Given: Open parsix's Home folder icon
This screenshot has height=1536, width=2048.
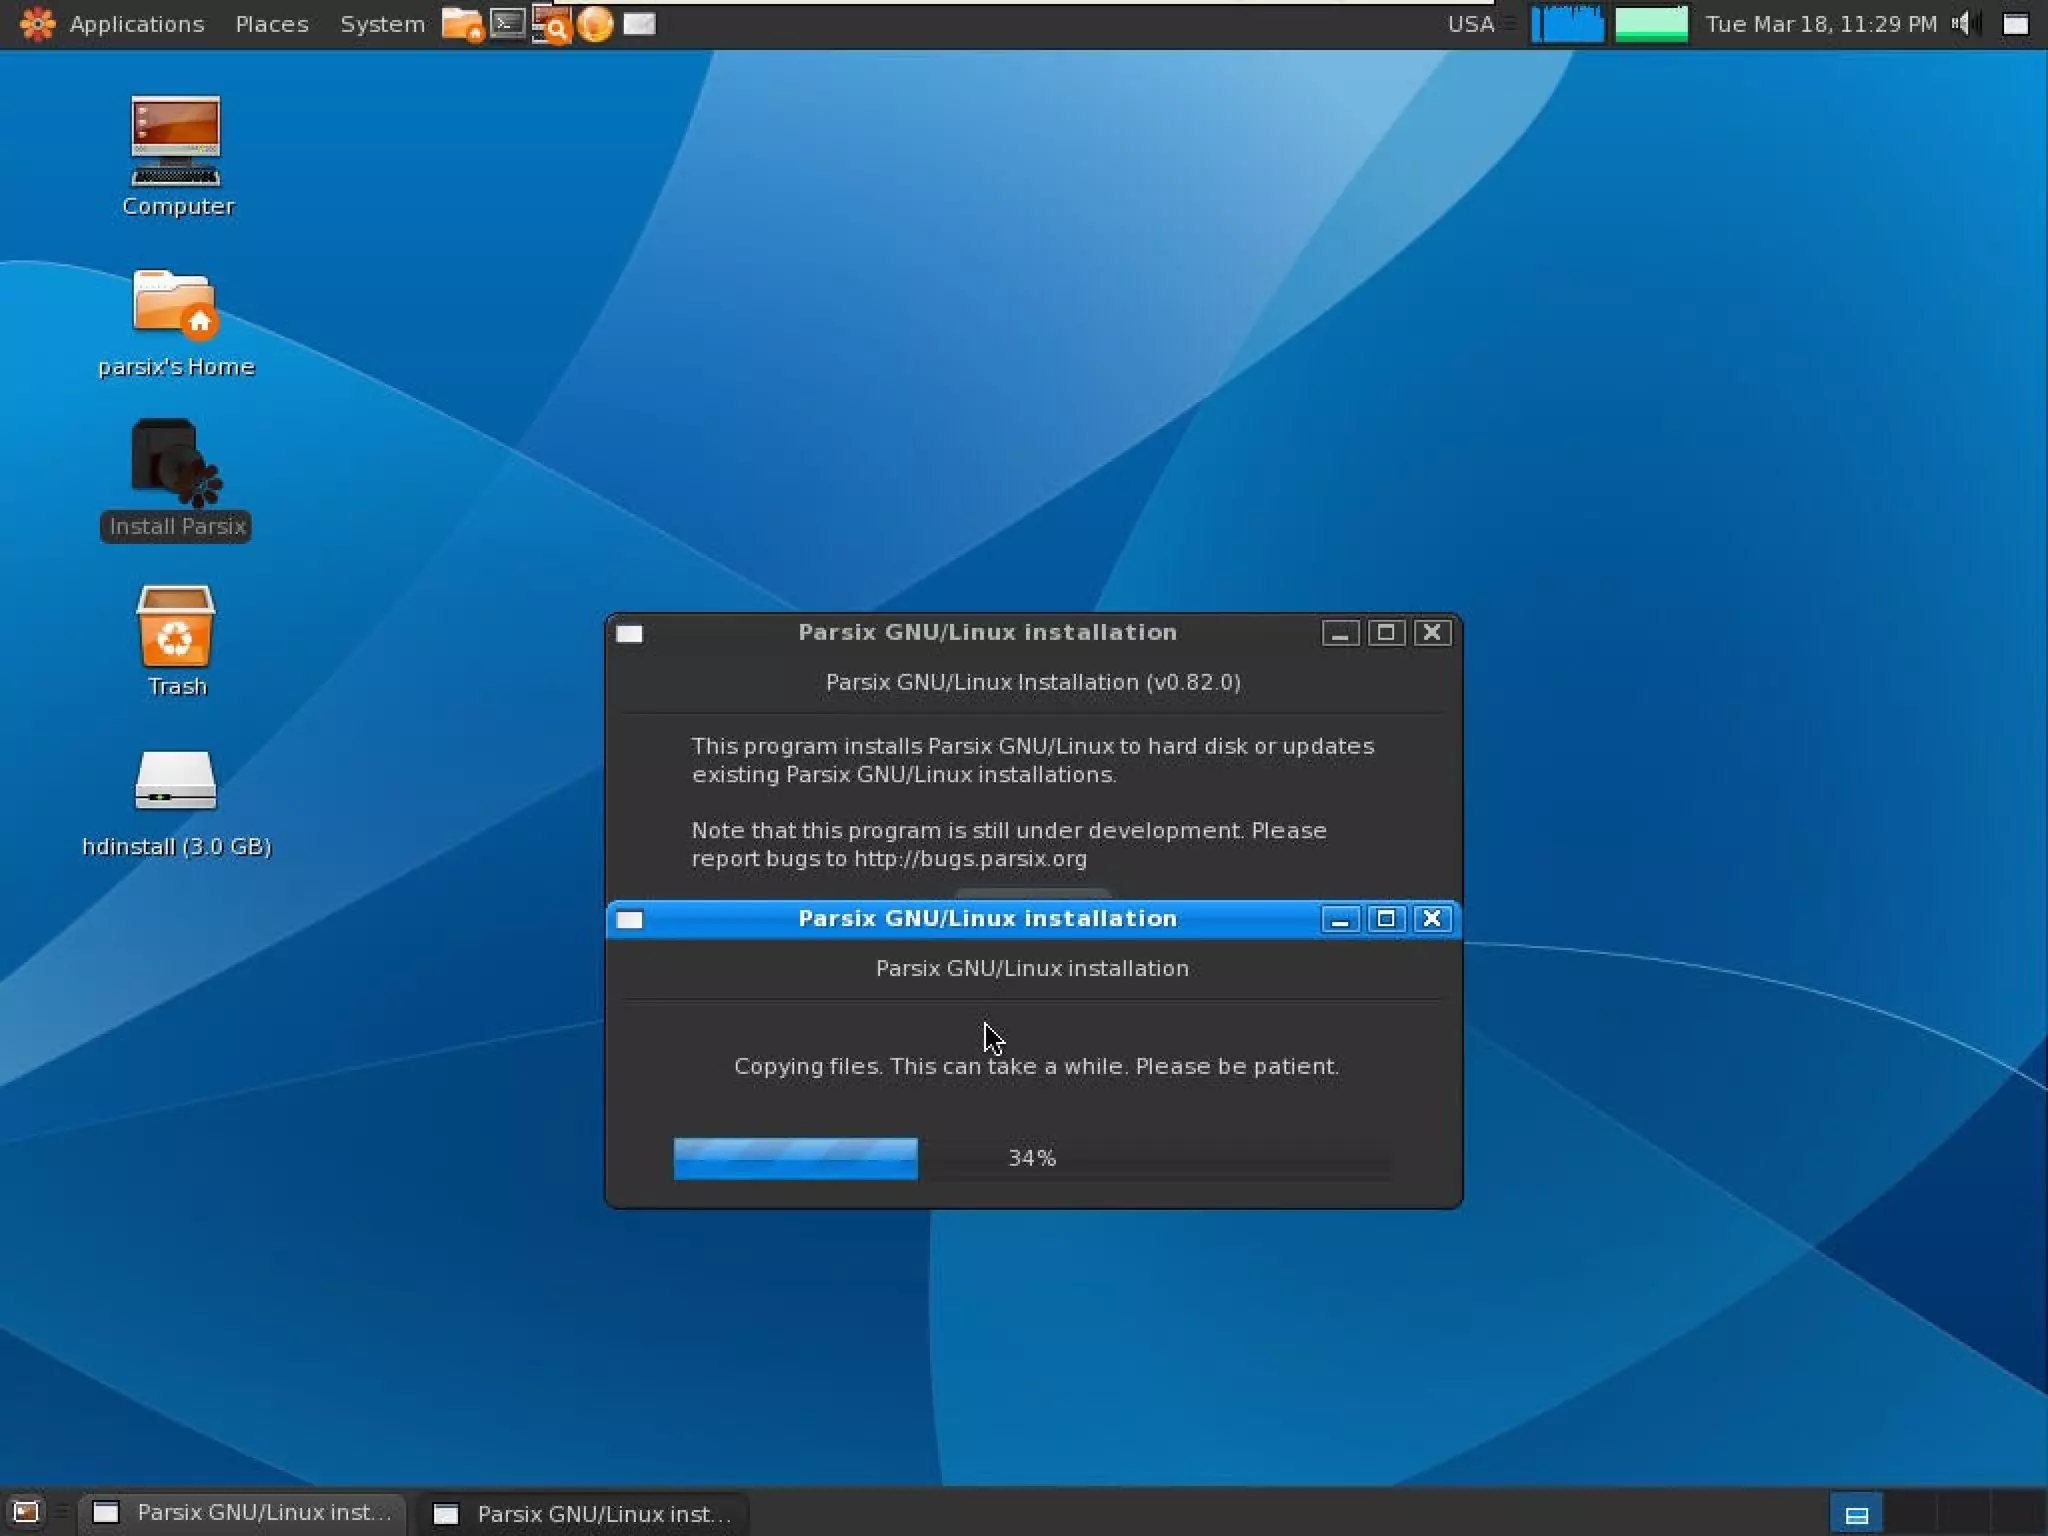Looking at the screenshot, I should (x=176, y=303).
